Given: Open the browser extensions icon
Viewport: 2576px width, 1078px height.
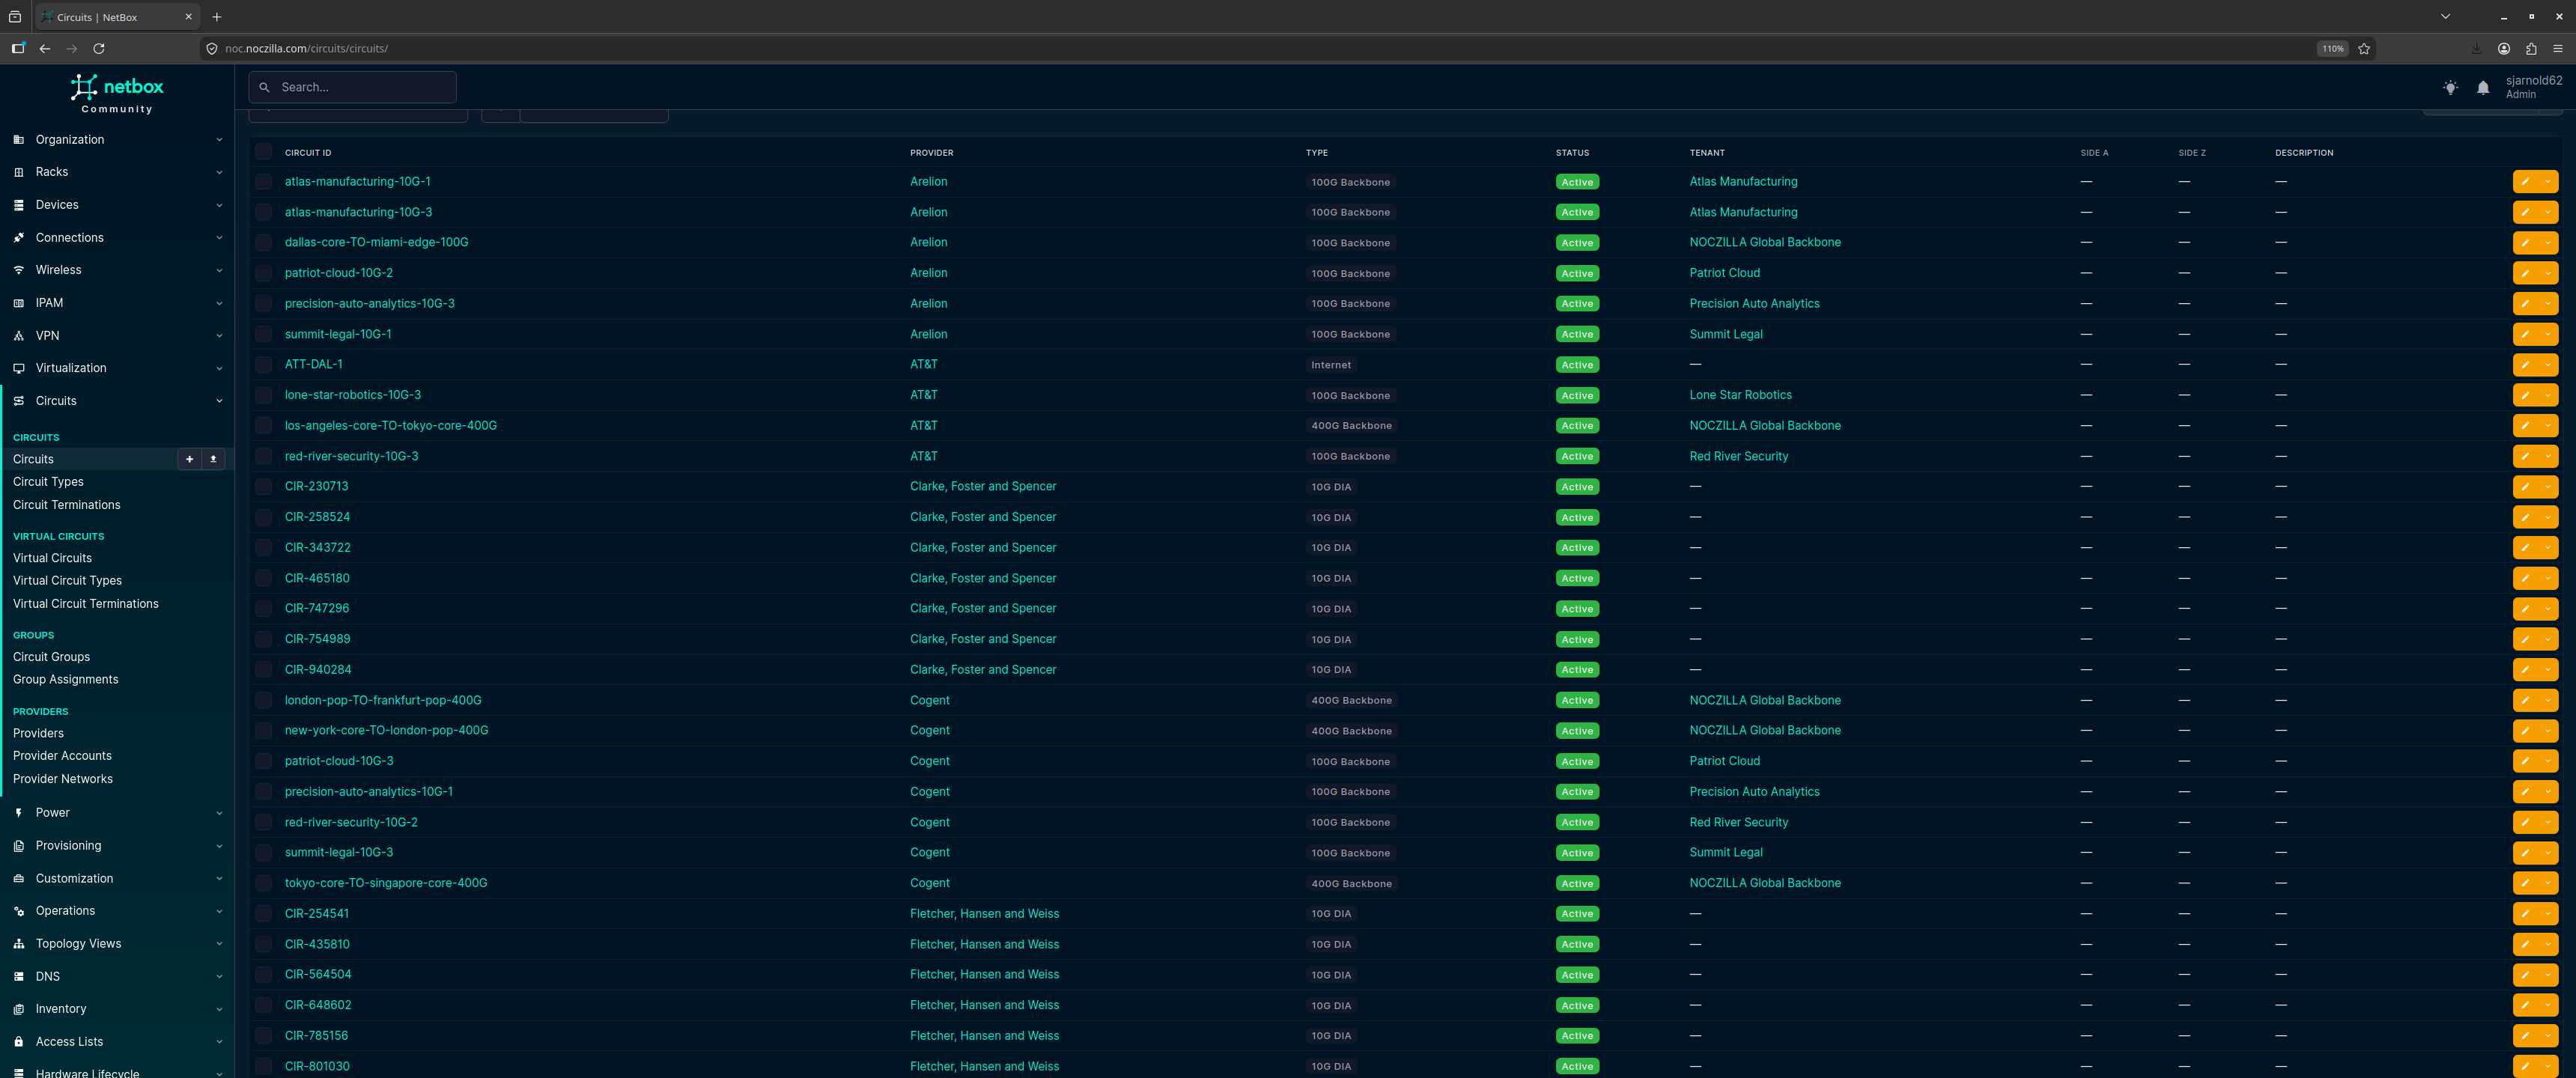Looking at the screenshot, I should pos(2531,48).
